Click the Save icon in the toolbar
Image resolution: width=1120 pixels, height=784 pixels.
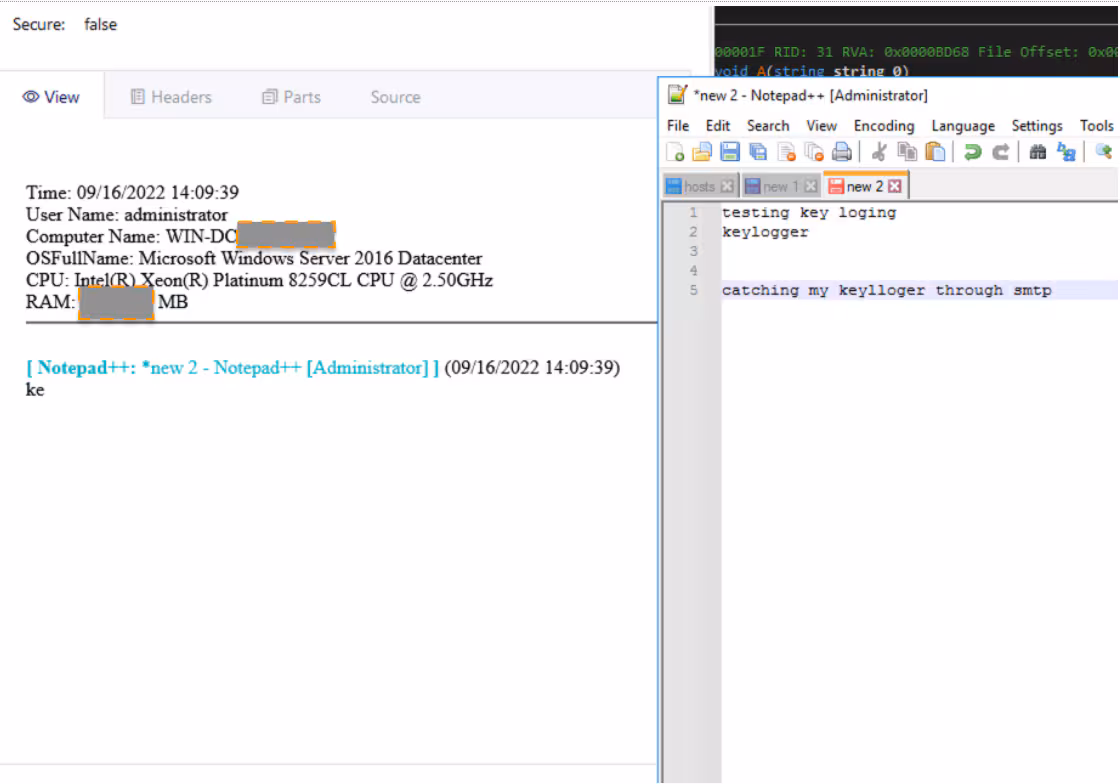pos(730,152)
